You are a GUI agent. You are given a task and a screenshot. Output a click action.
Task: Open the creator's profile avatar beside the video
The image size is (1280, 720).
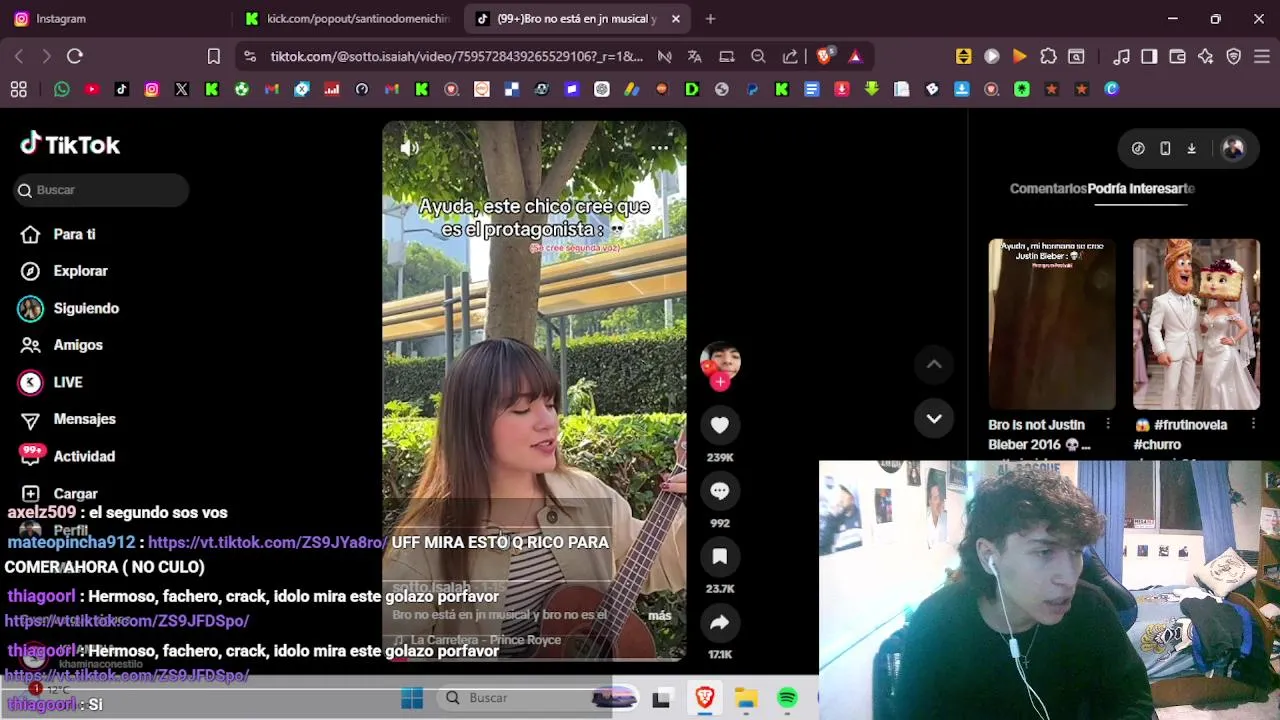tap(720, 360)
